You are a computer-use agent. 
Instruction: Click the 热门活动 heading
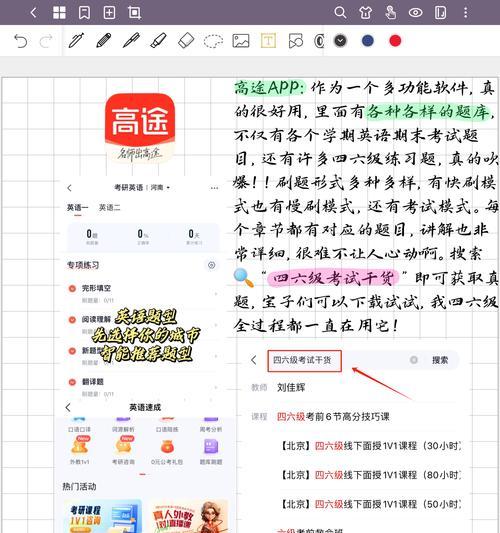pos(79,486)
